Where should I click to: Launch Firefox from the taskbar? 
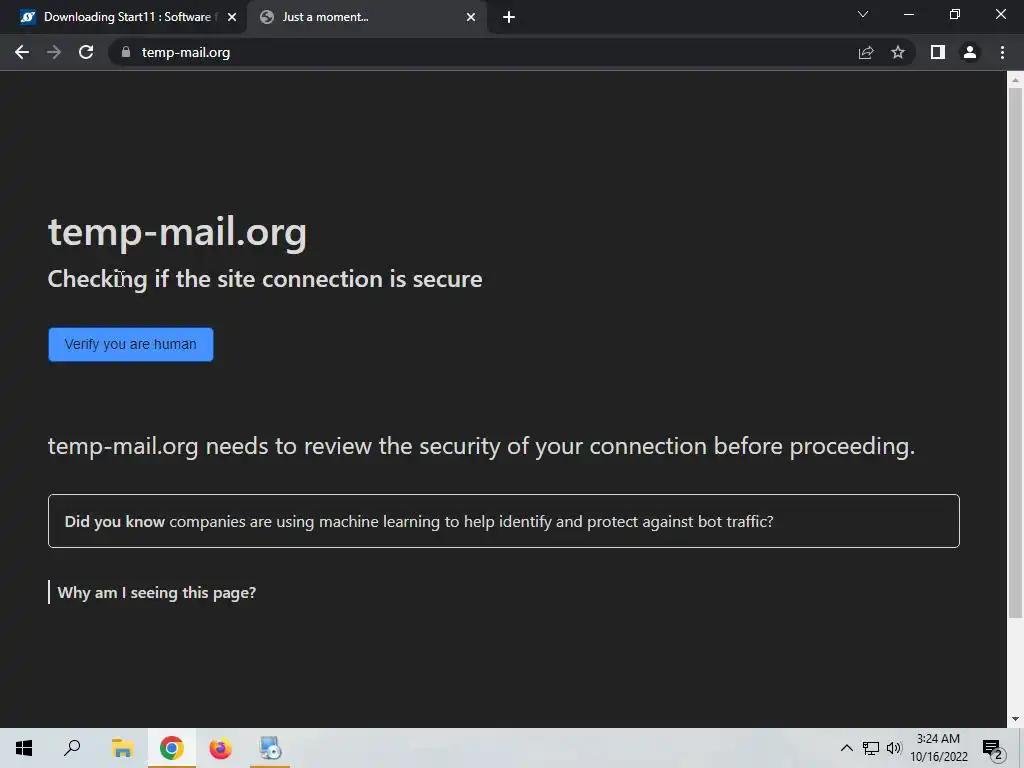[220, 748]
